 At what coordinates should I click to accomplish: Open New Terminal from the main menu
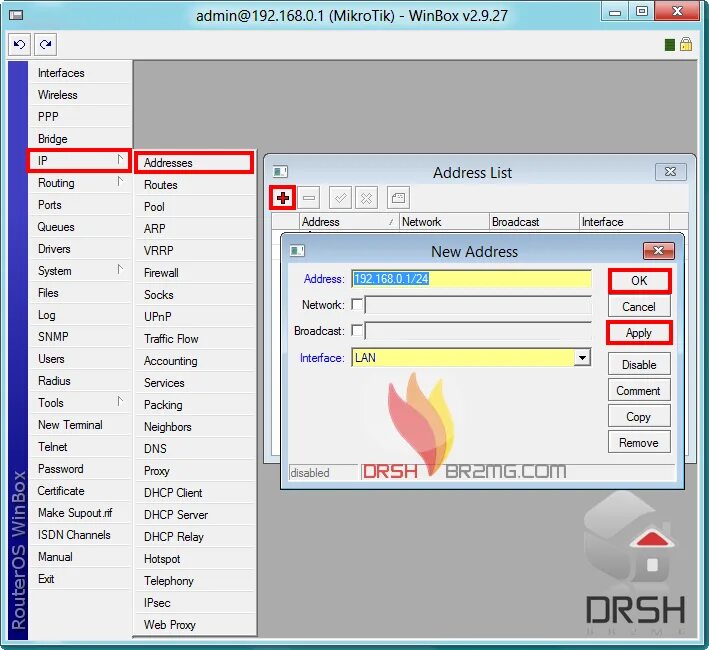(80, 425)
